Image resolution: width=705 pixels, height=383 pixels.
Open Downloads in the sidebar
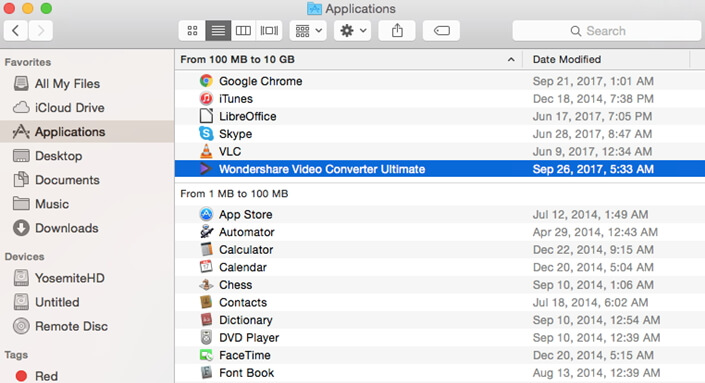[87, 228]
